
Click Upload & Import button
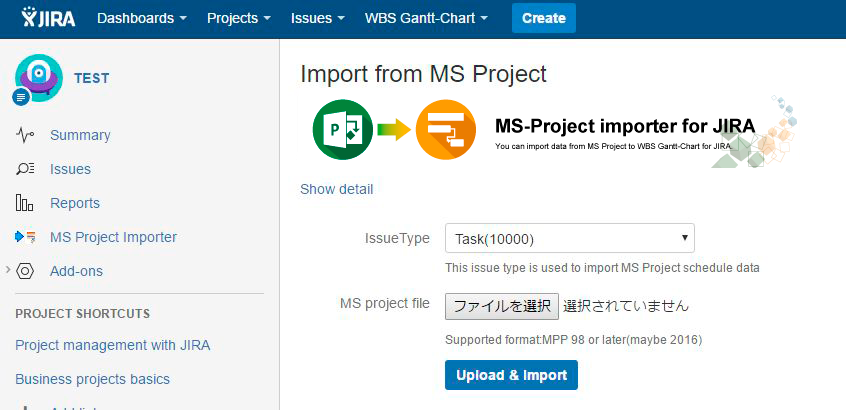coord(511,375)
